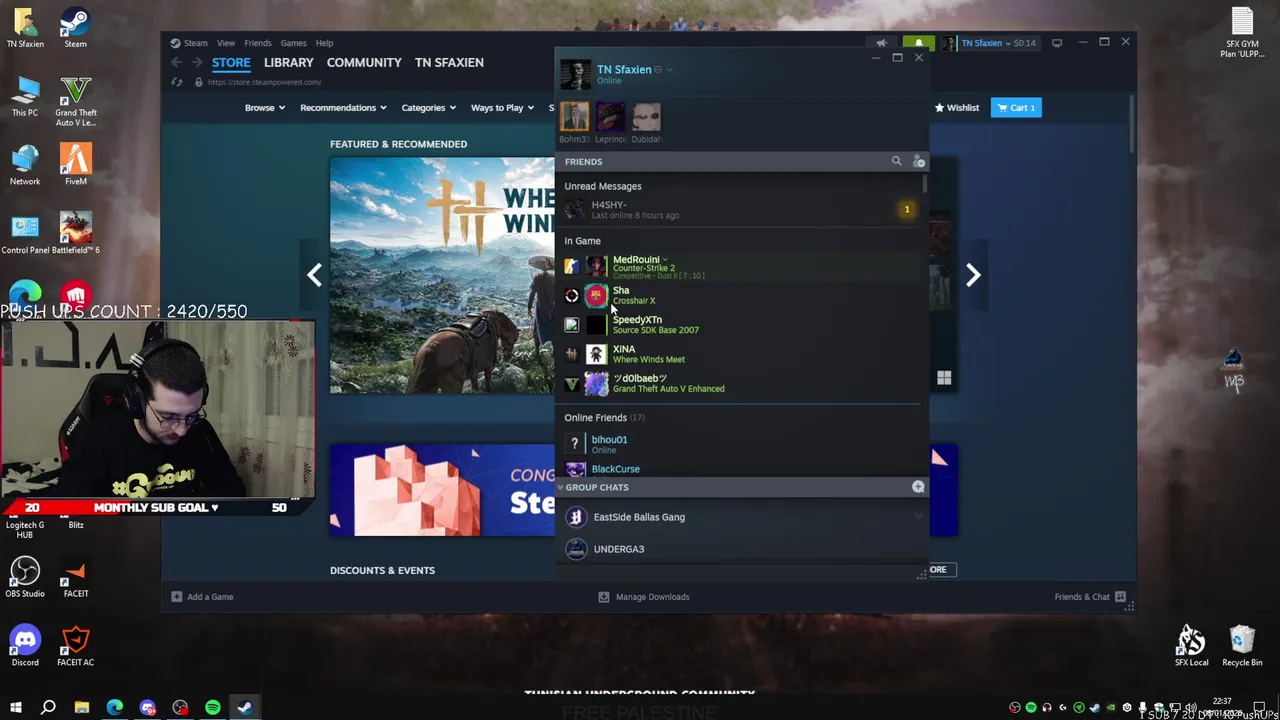1280x720 pixels.
Task: Create new group chat with plus icon
Action: pos(918,487)
